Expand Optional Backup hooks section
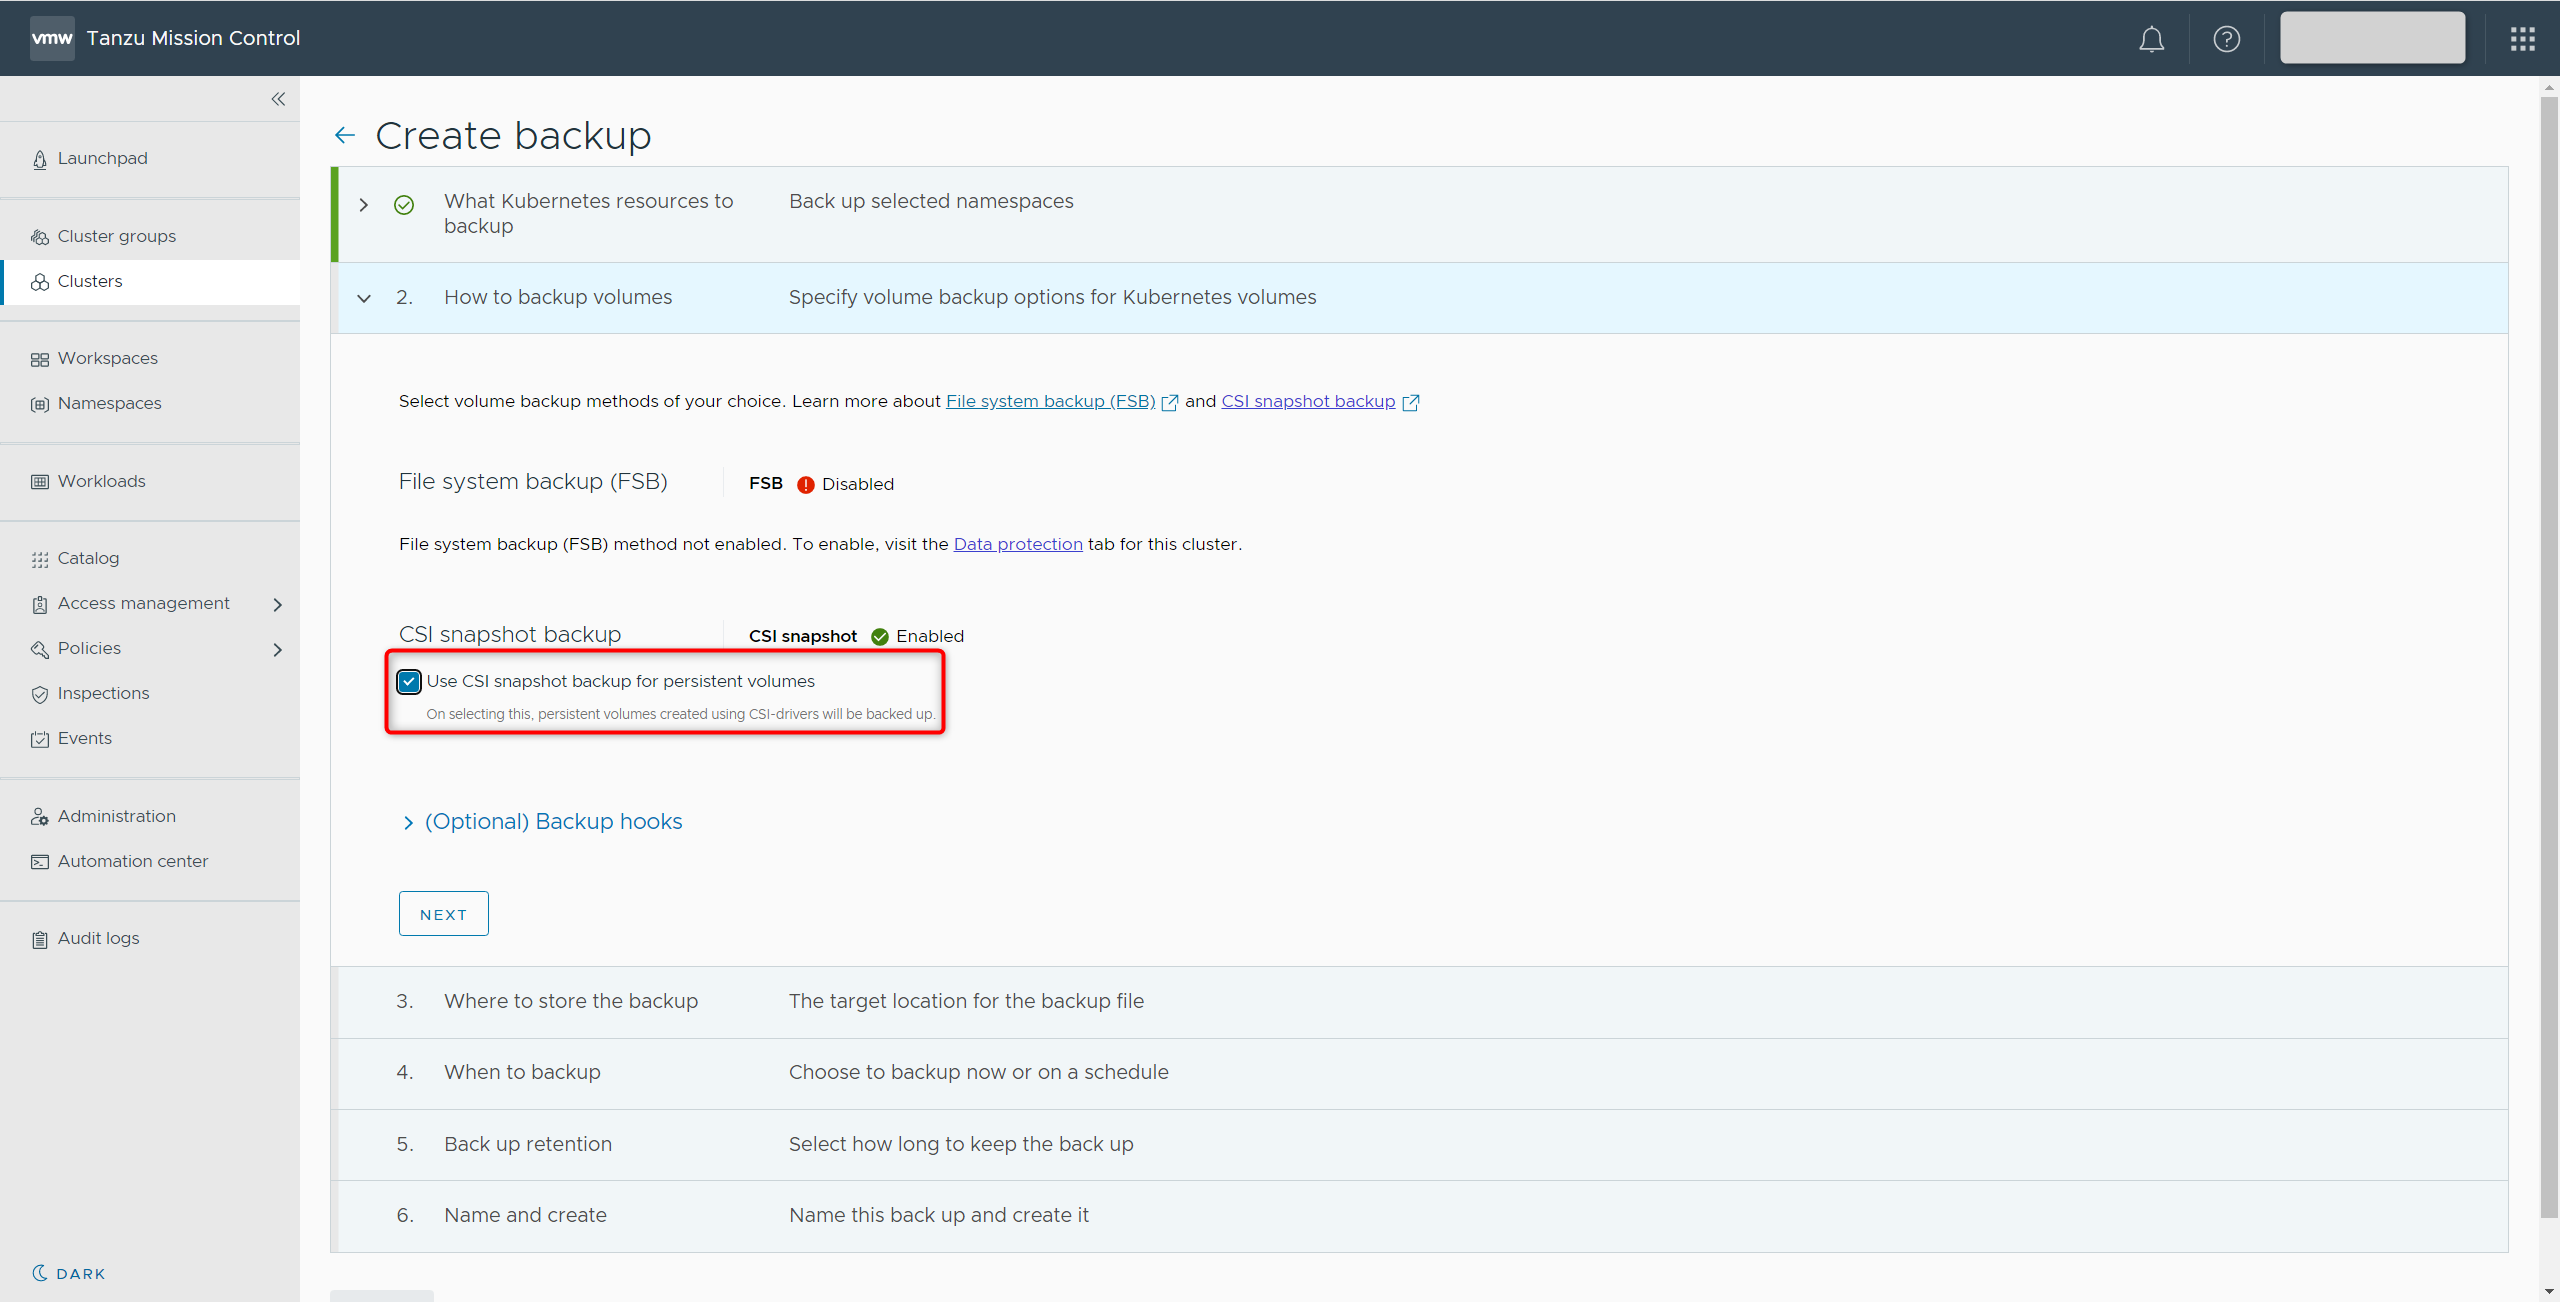Image resolution: width=2560 pixels, height=1302 pixels. click(x=553, y=822)
